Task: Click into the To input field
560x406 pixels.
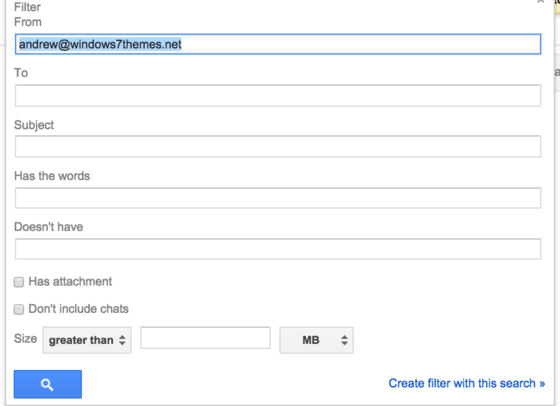Action: (278, 96)
